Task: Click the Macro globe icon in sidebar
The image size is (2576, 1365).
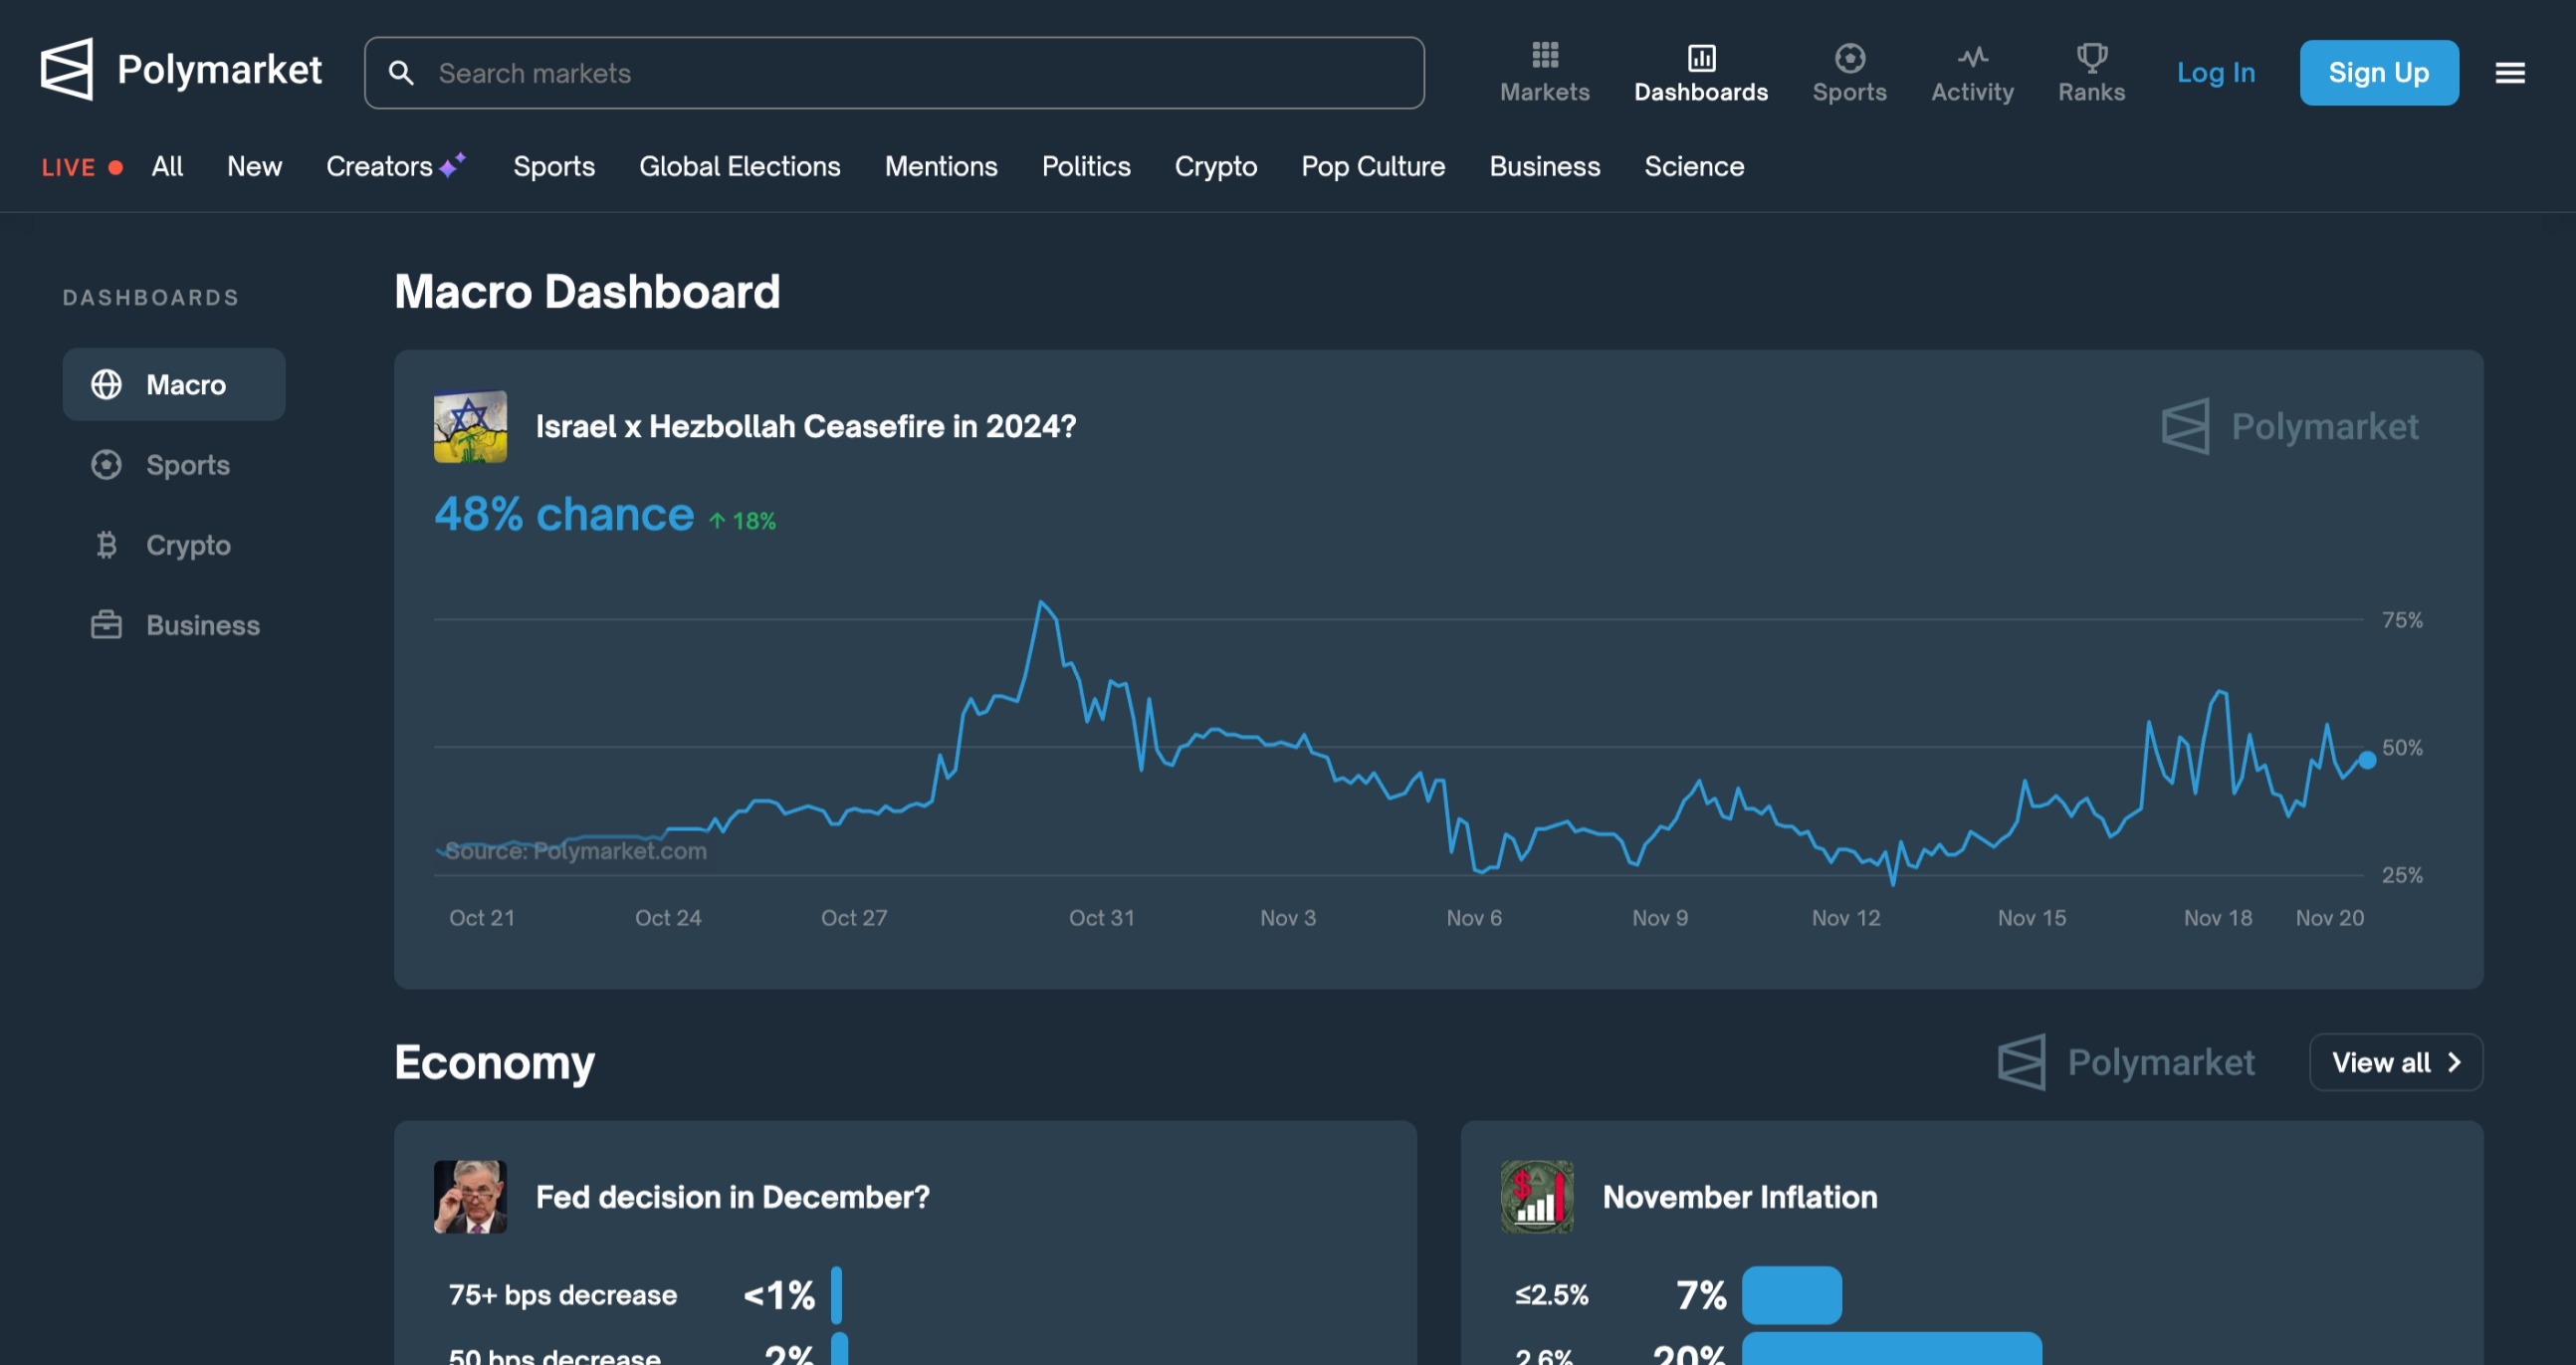Action: [106, 384]
